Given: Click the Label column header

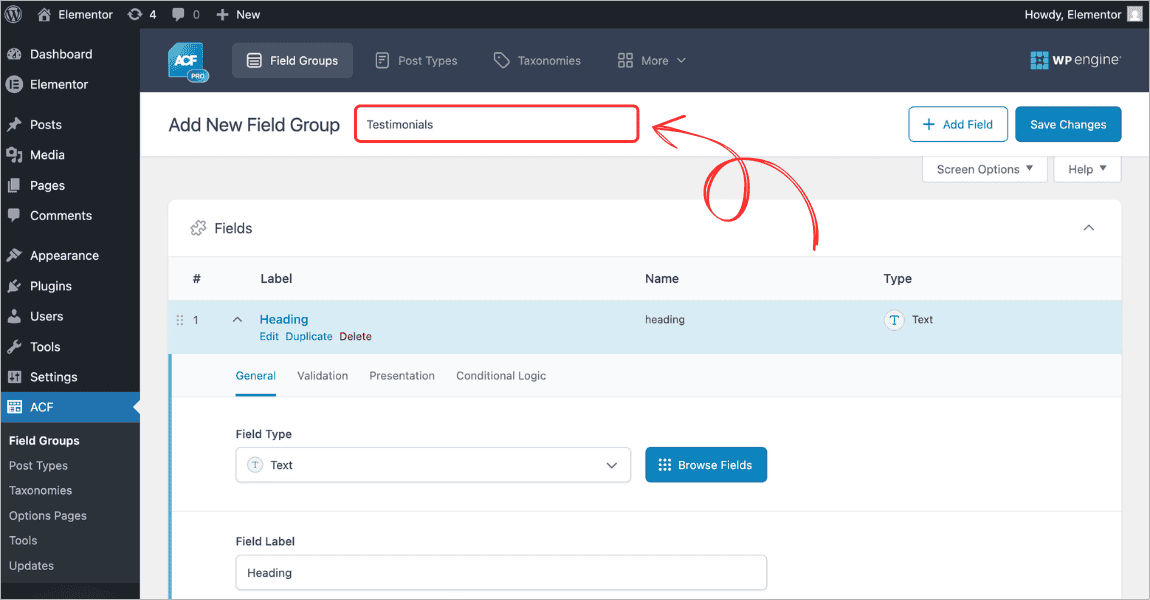Looking at the screenshot, I should pos(276,279).
